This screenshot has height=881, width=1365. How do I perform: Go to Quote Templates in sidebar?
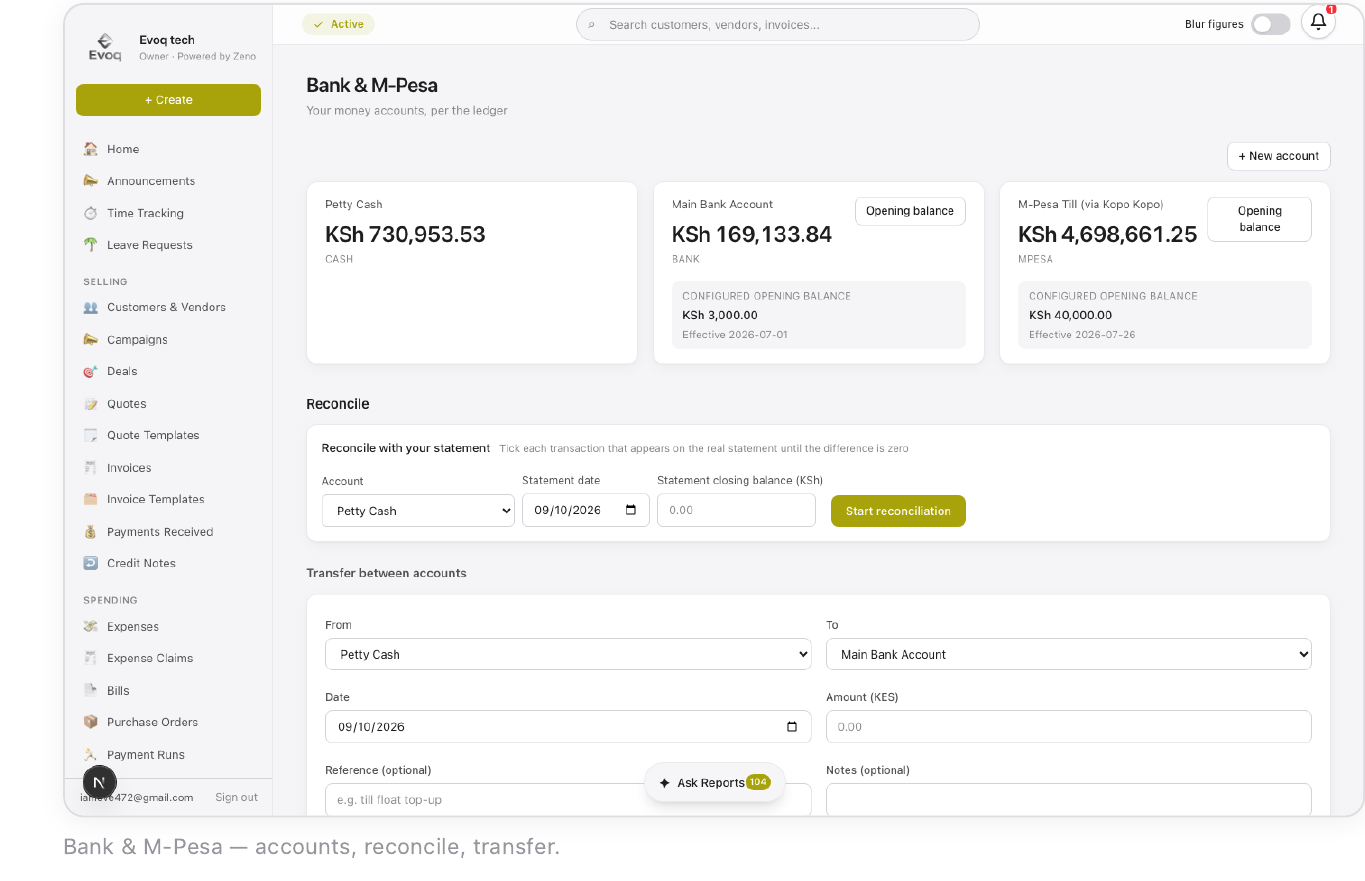click(x=153, y=435)
